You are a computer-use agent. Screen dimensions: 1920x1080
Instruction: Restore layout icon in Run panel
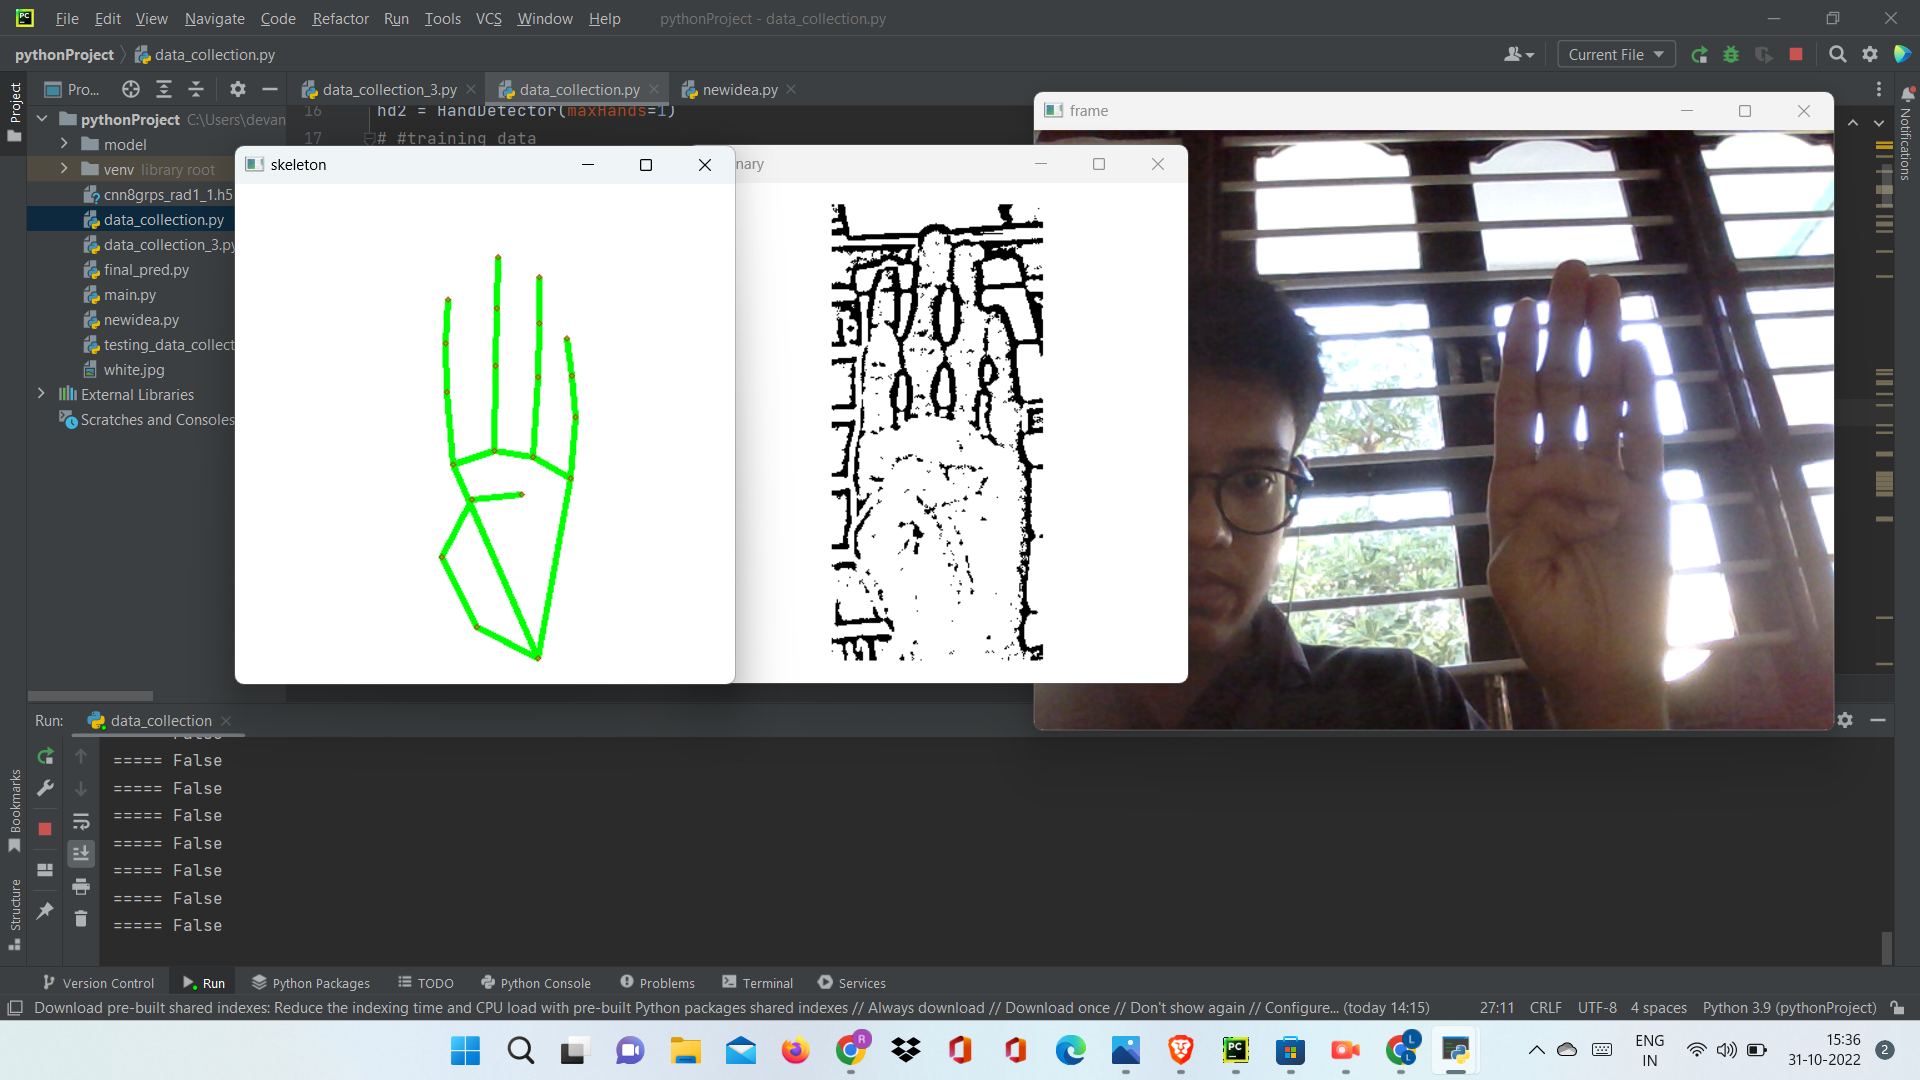(45, 870)
